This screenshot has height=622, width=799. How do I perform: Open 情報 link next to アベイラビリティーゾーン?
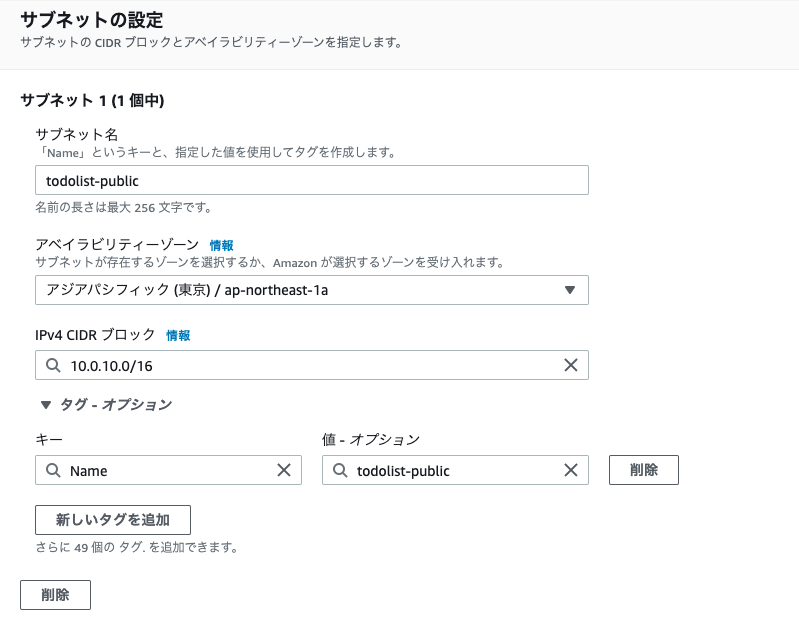click(x=222, y=246)
